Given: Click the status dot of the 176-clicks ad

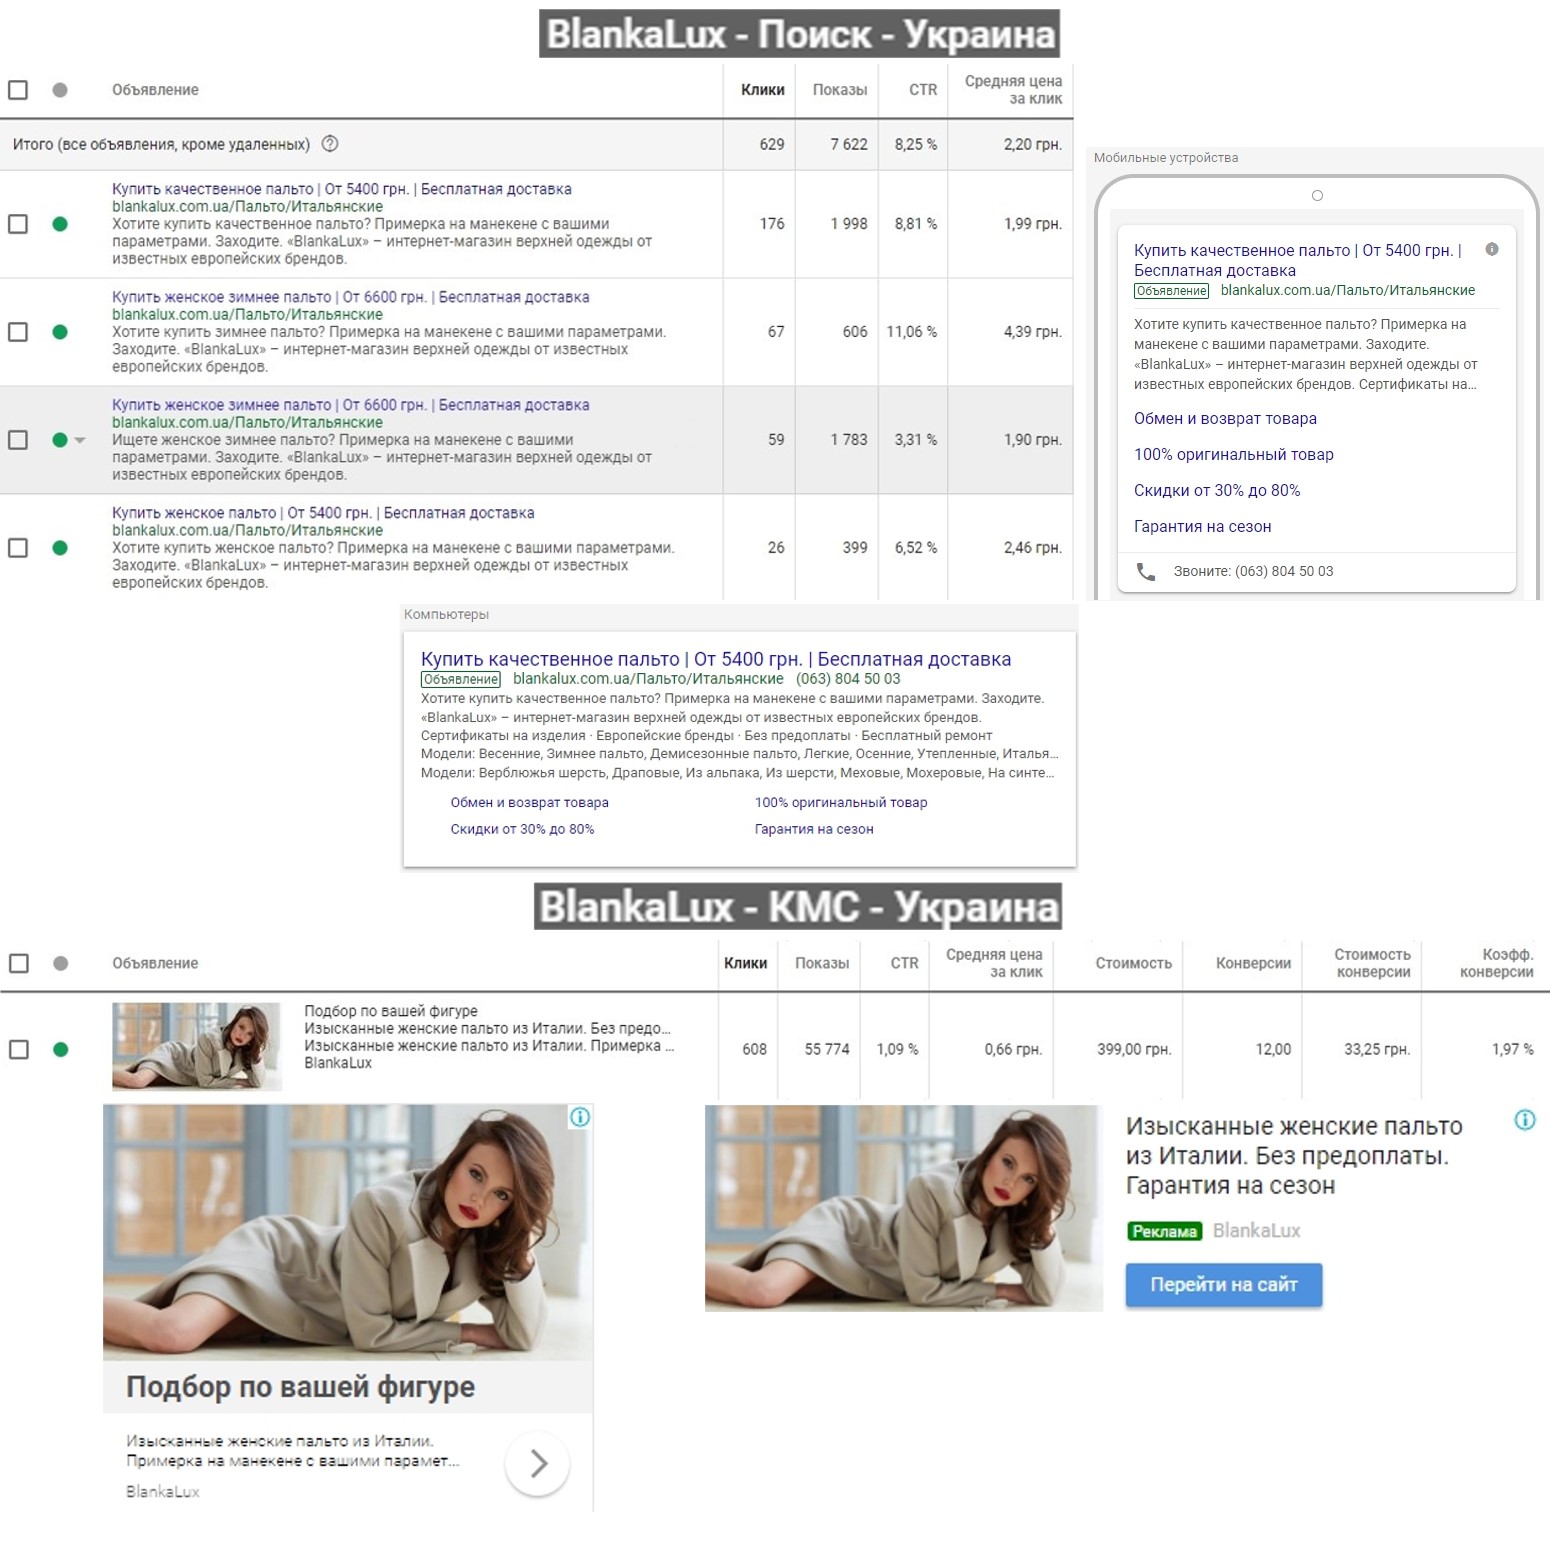Looking at the screenshot, I should [x=60, y=224].
